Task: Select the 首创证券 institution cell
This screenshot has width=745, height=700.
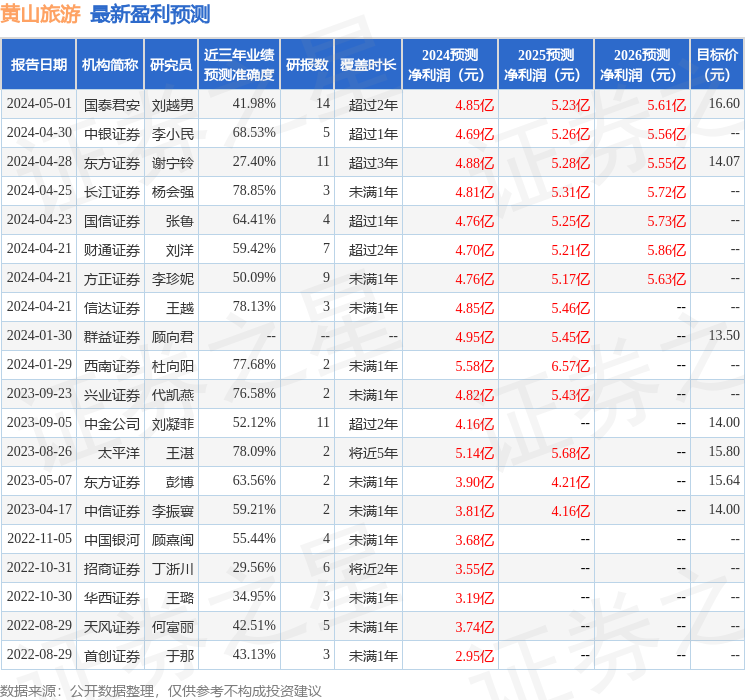Action: point(112,656)
